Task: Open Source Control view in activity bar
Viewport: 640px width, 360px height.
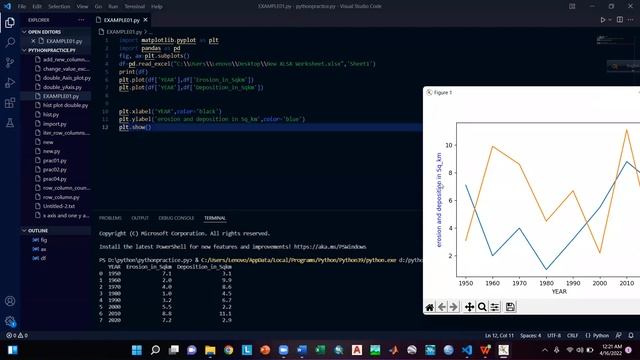Action: (10, 62)
